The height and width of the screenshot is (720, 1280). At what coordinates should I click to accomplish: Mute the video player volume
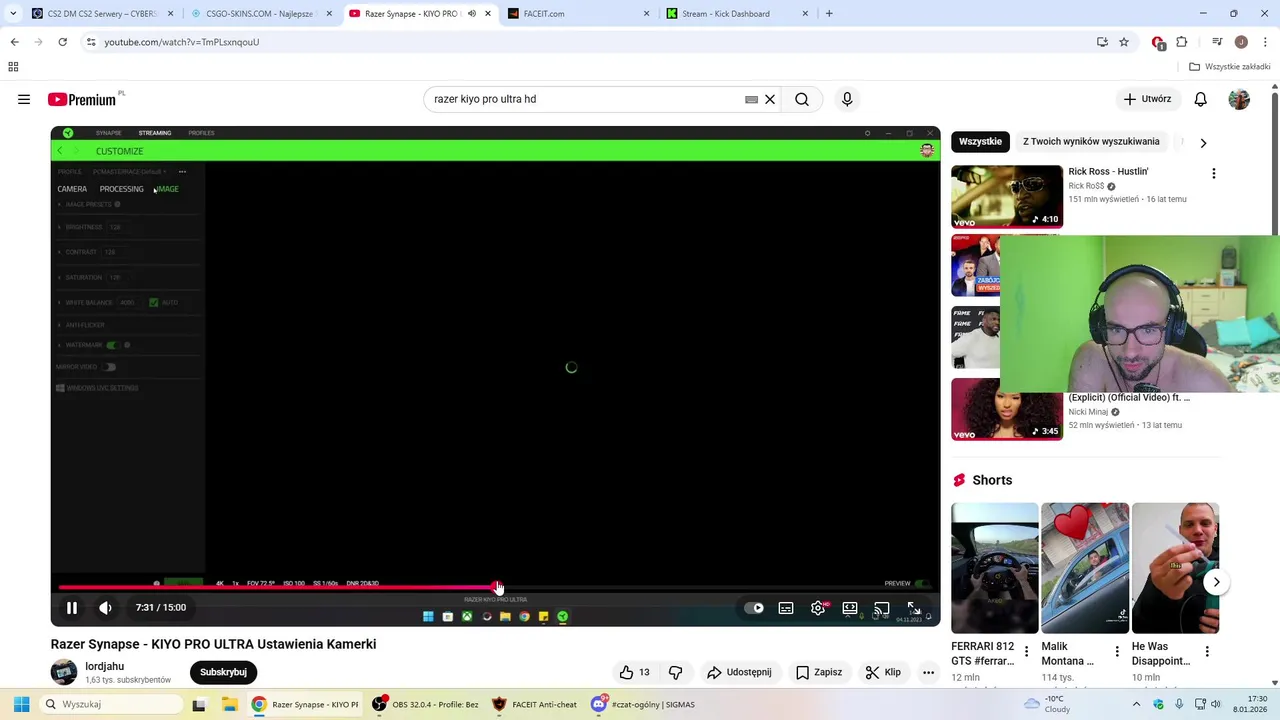pyautogui.click(x=105, y=608)
